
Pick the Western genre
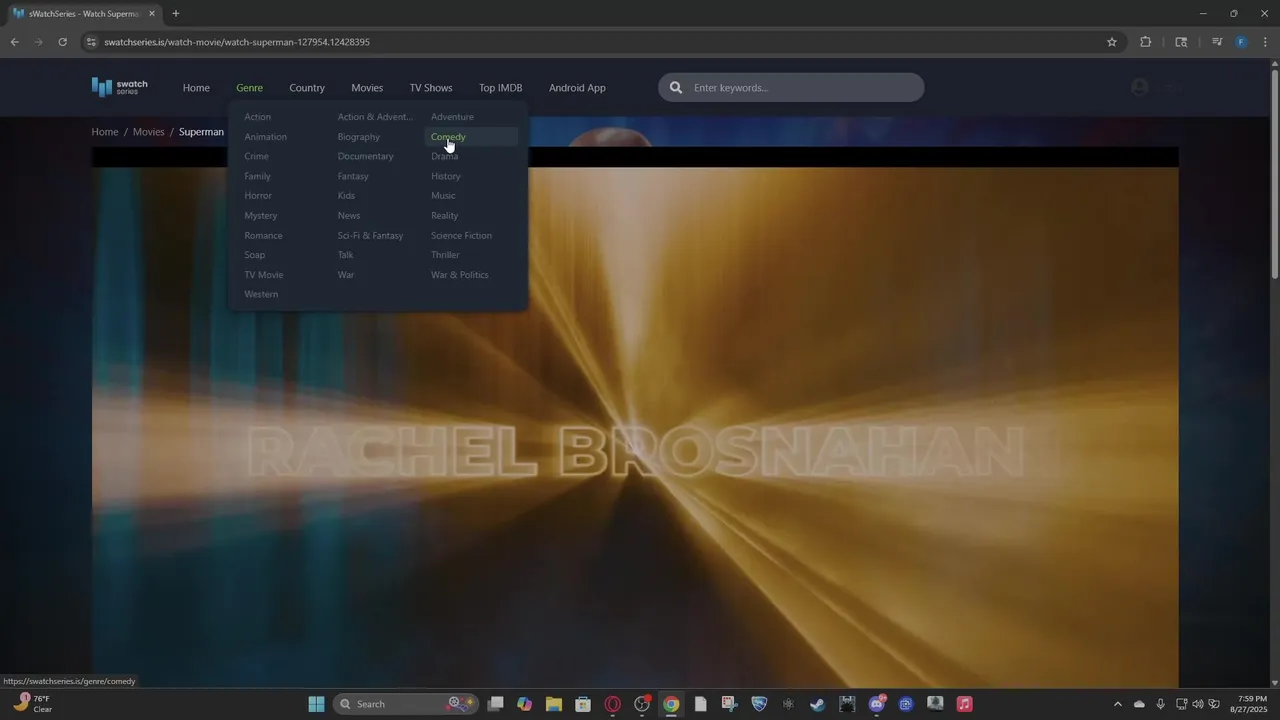coord(261,295)
